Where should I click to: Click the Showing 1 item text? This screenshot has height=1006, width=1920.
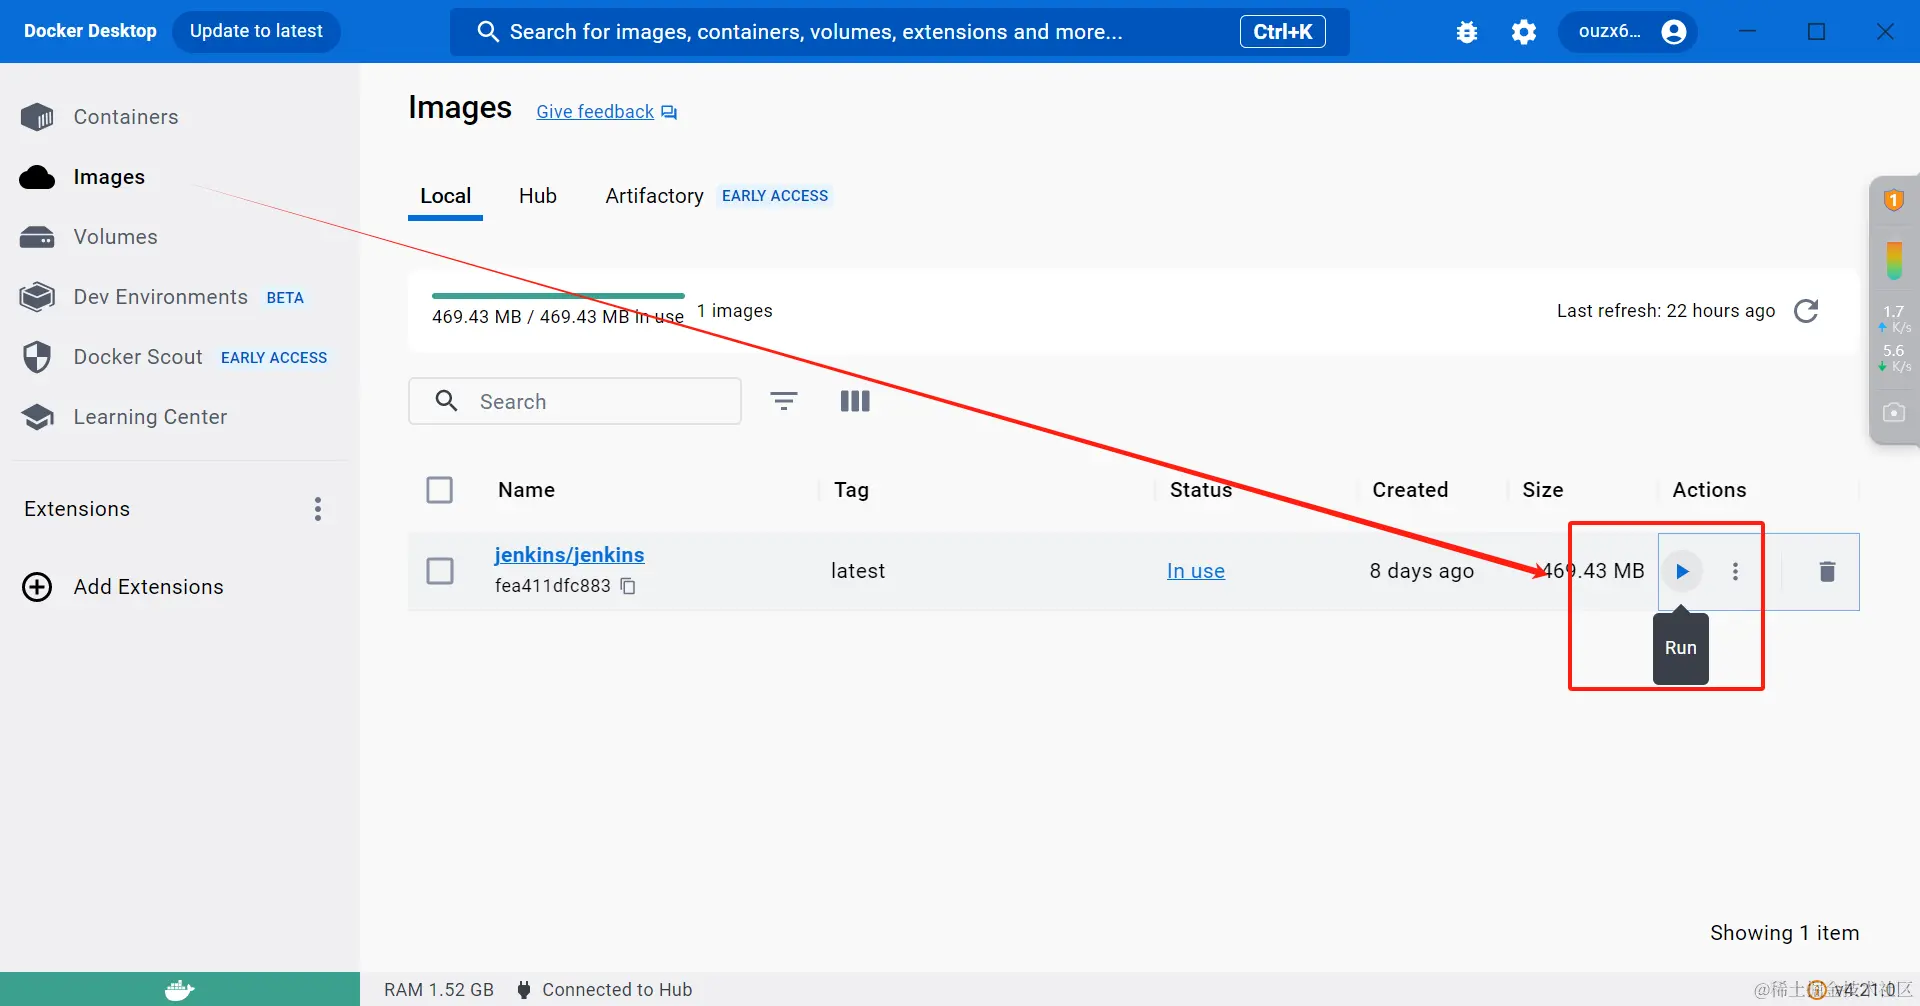click(1785, 933)
